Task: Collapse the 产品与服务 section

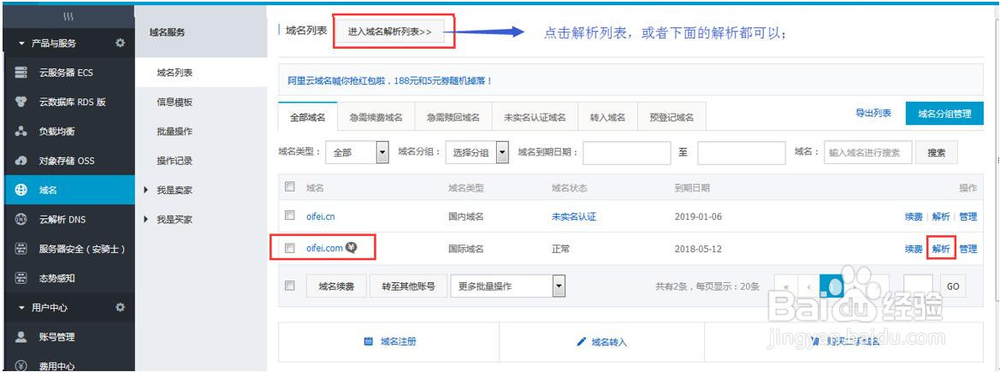Action: 22,43
